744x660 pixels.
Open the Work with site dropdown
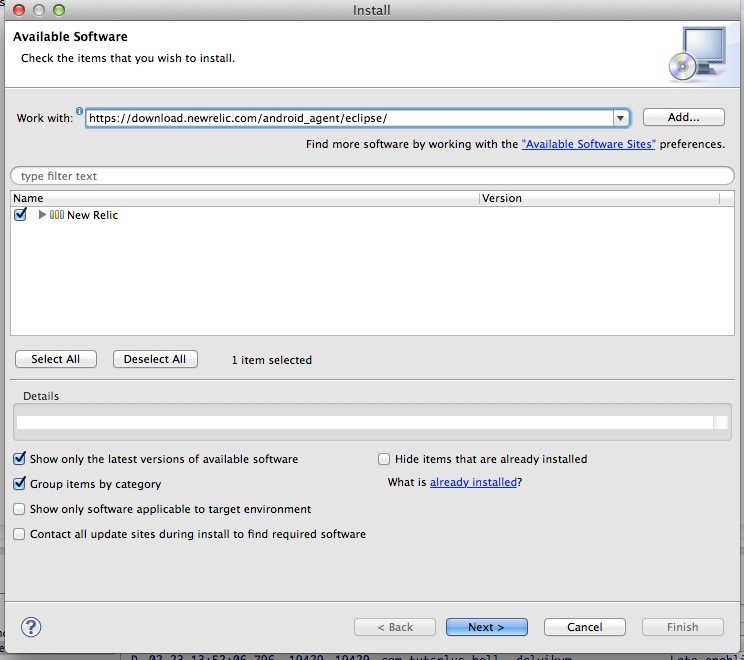(620, 118)
